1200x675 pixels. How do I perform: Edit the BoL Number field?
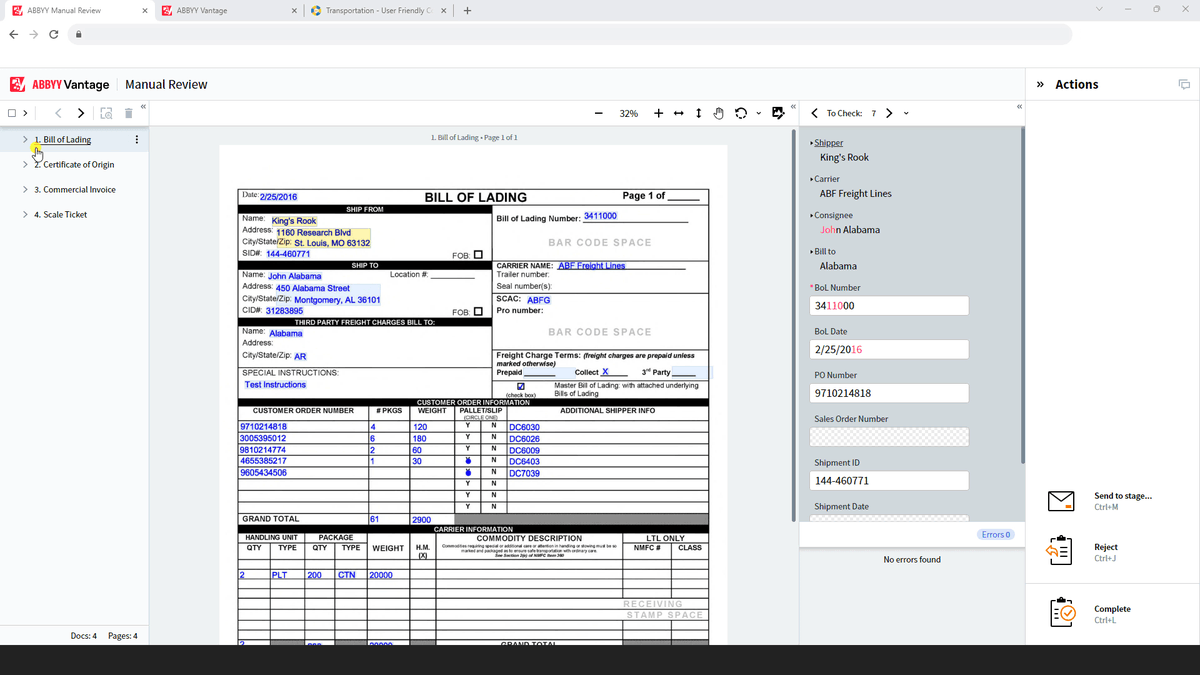pyautogui.click(x=889, y=306)
